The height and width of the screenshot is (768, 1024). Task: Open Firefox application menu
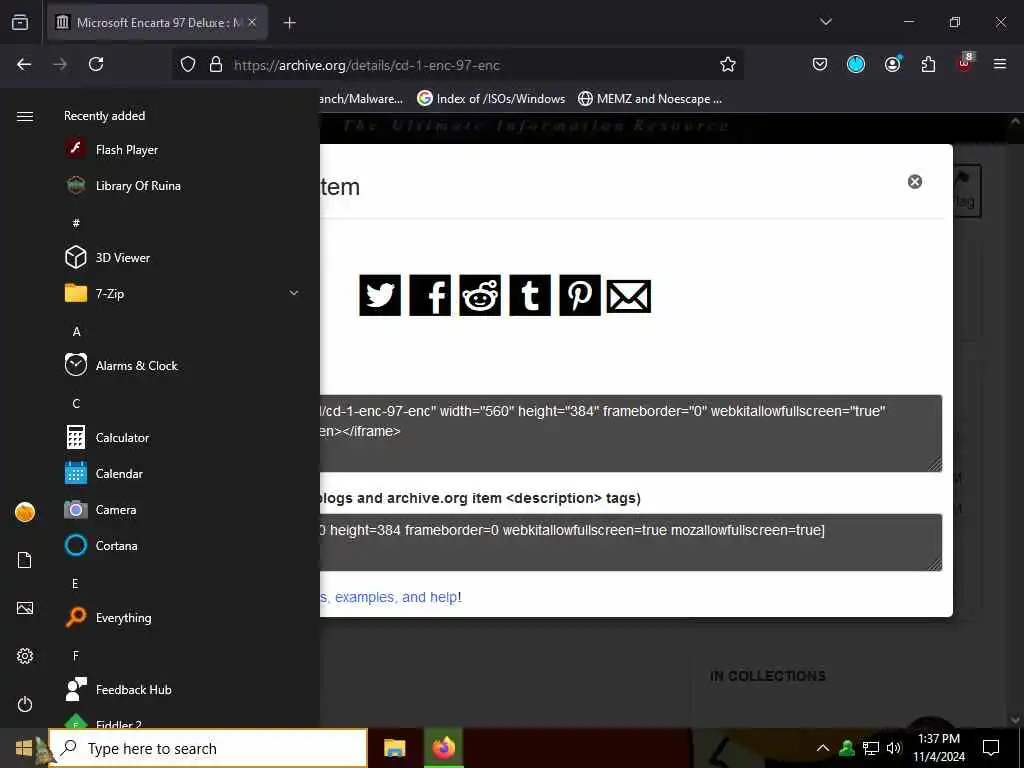(1000, 64)
